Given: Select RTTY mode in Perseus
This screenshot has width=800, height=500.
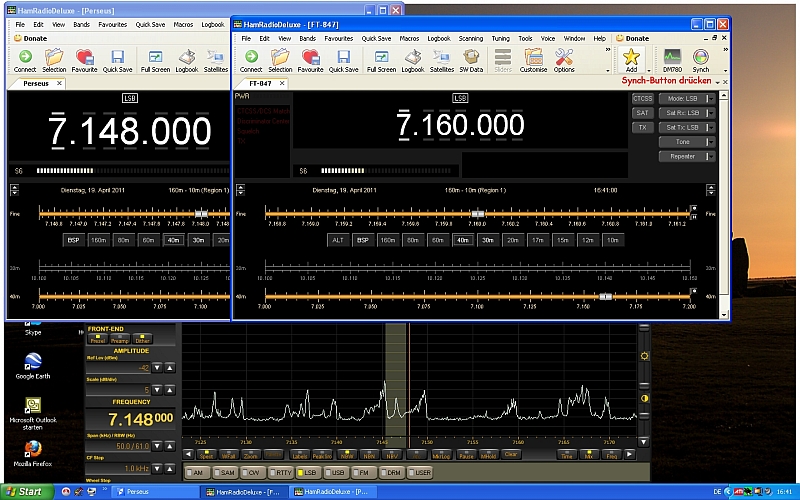Looking at the screenshot, I should pyautogui.click(x=281, y=472).
